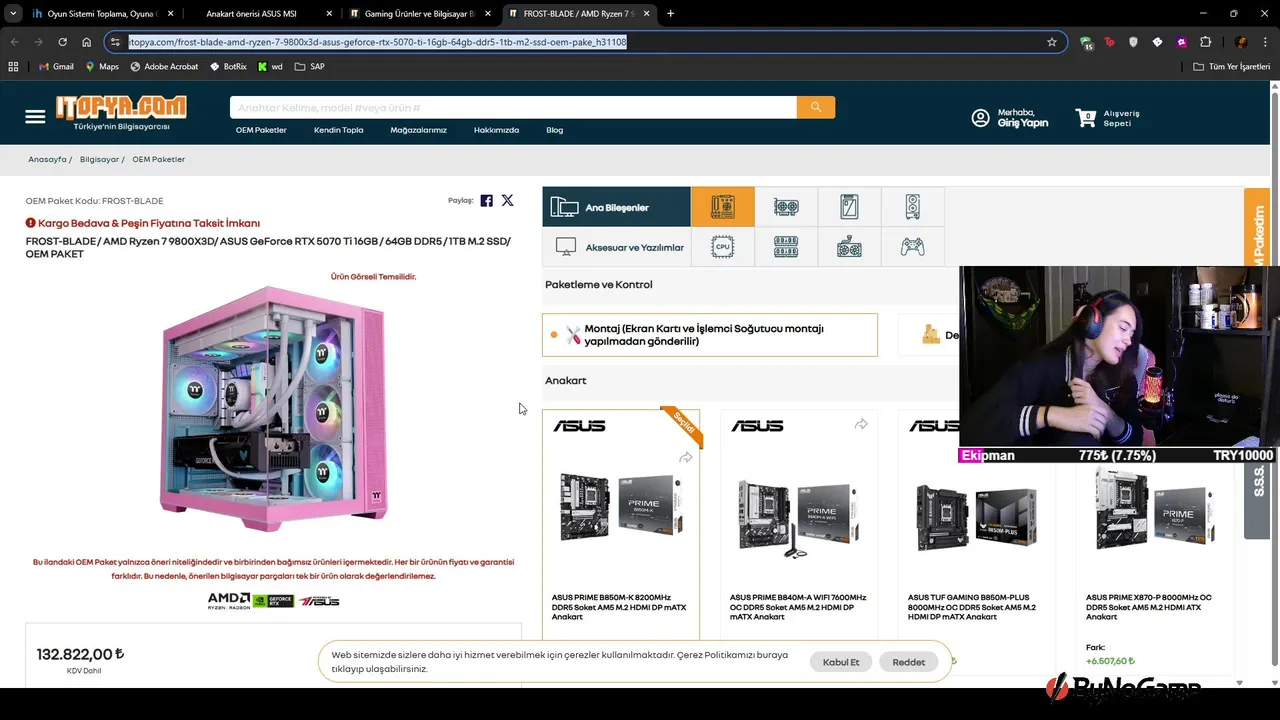1280x720 pixels.
Task: Focus the product search input field
Action: click(x=513, y=107)
